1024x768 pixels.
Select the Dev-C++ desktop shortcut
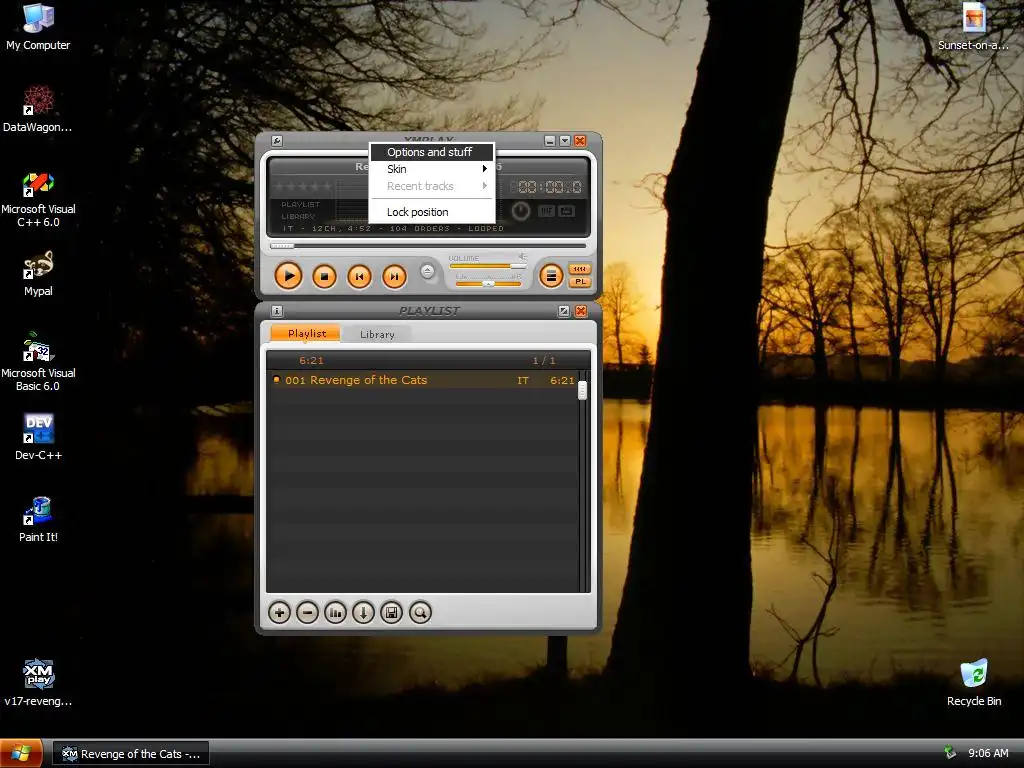38,437
